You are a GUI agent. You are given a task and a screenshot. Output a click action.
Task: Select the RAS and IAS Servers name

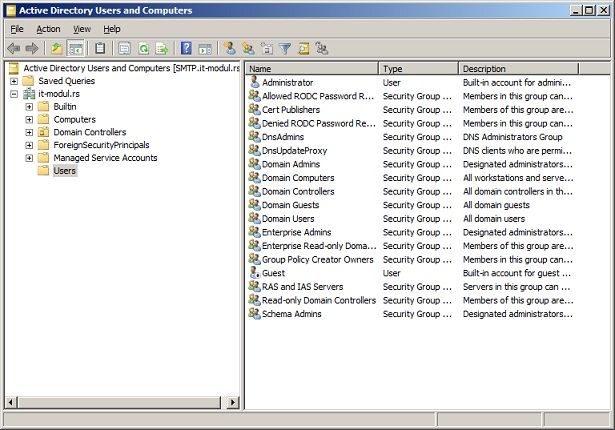tap(302, 286)
